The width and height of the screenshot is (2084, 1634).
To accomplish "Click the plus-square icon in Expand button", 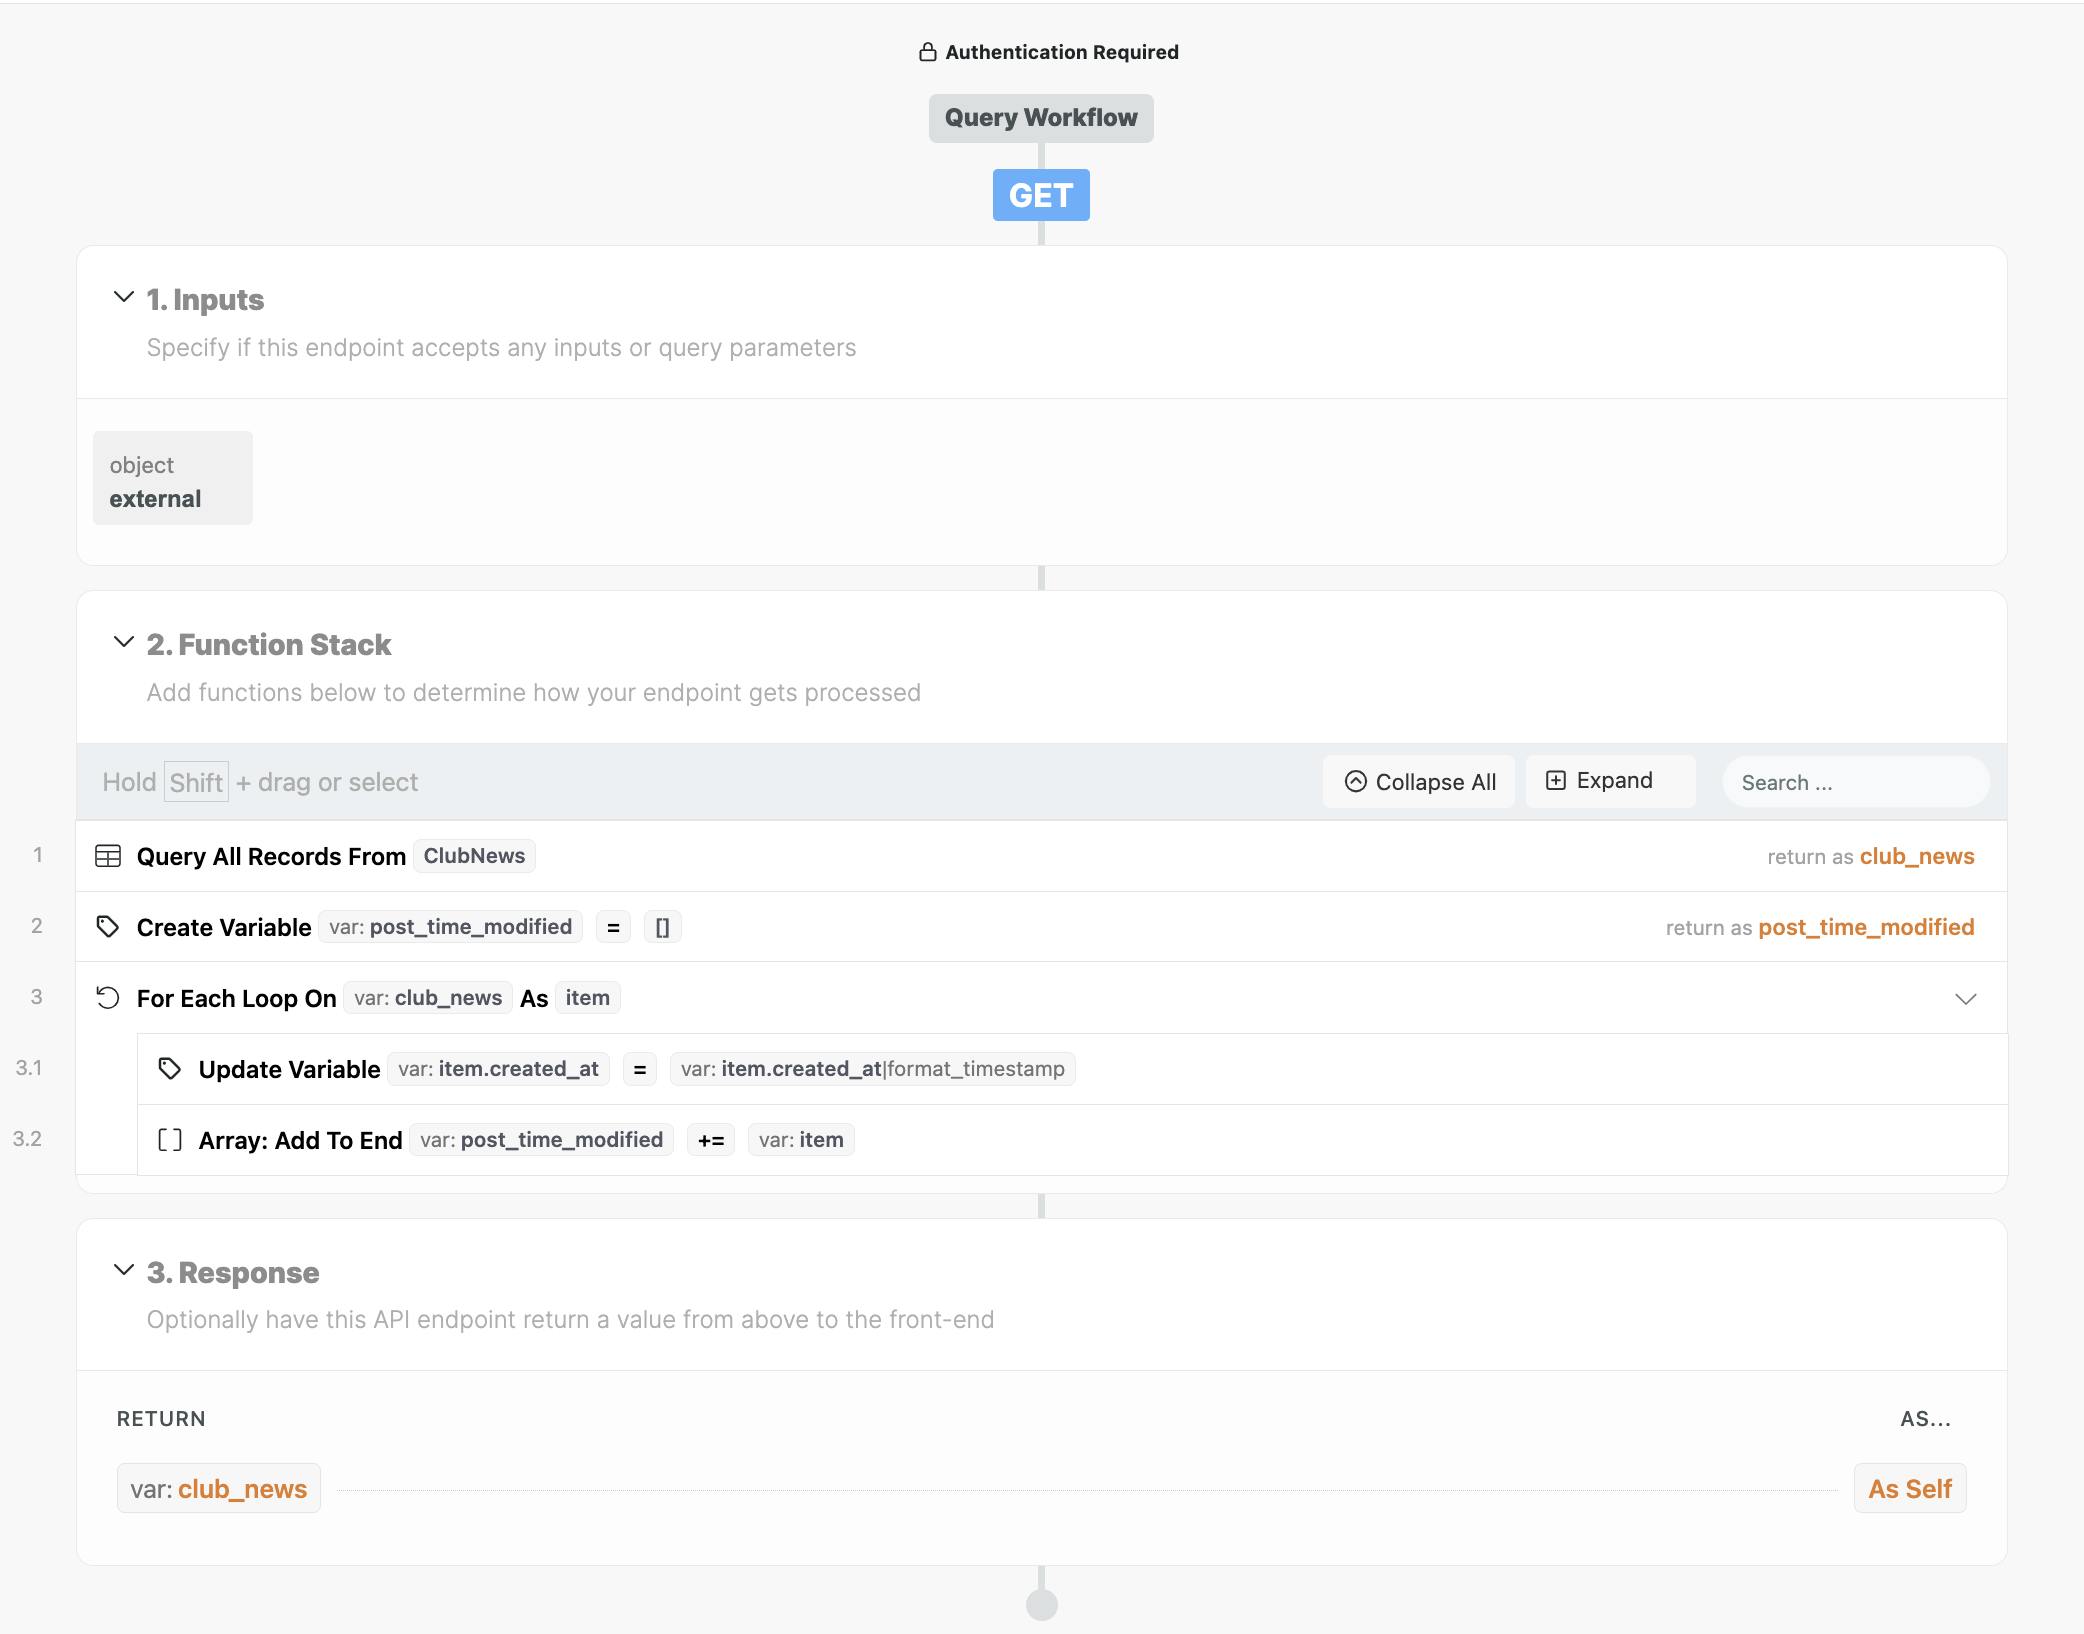I will pyautogui.click(x=1556, y=781).
